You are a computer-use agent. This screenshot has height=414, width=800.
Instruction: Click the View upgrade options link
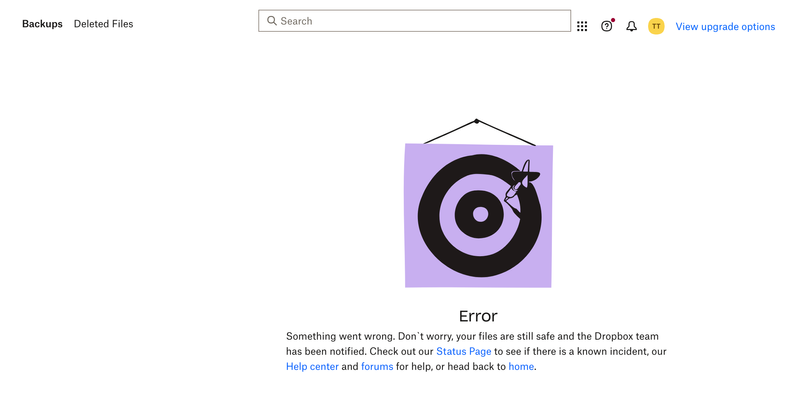pos(725,26)
